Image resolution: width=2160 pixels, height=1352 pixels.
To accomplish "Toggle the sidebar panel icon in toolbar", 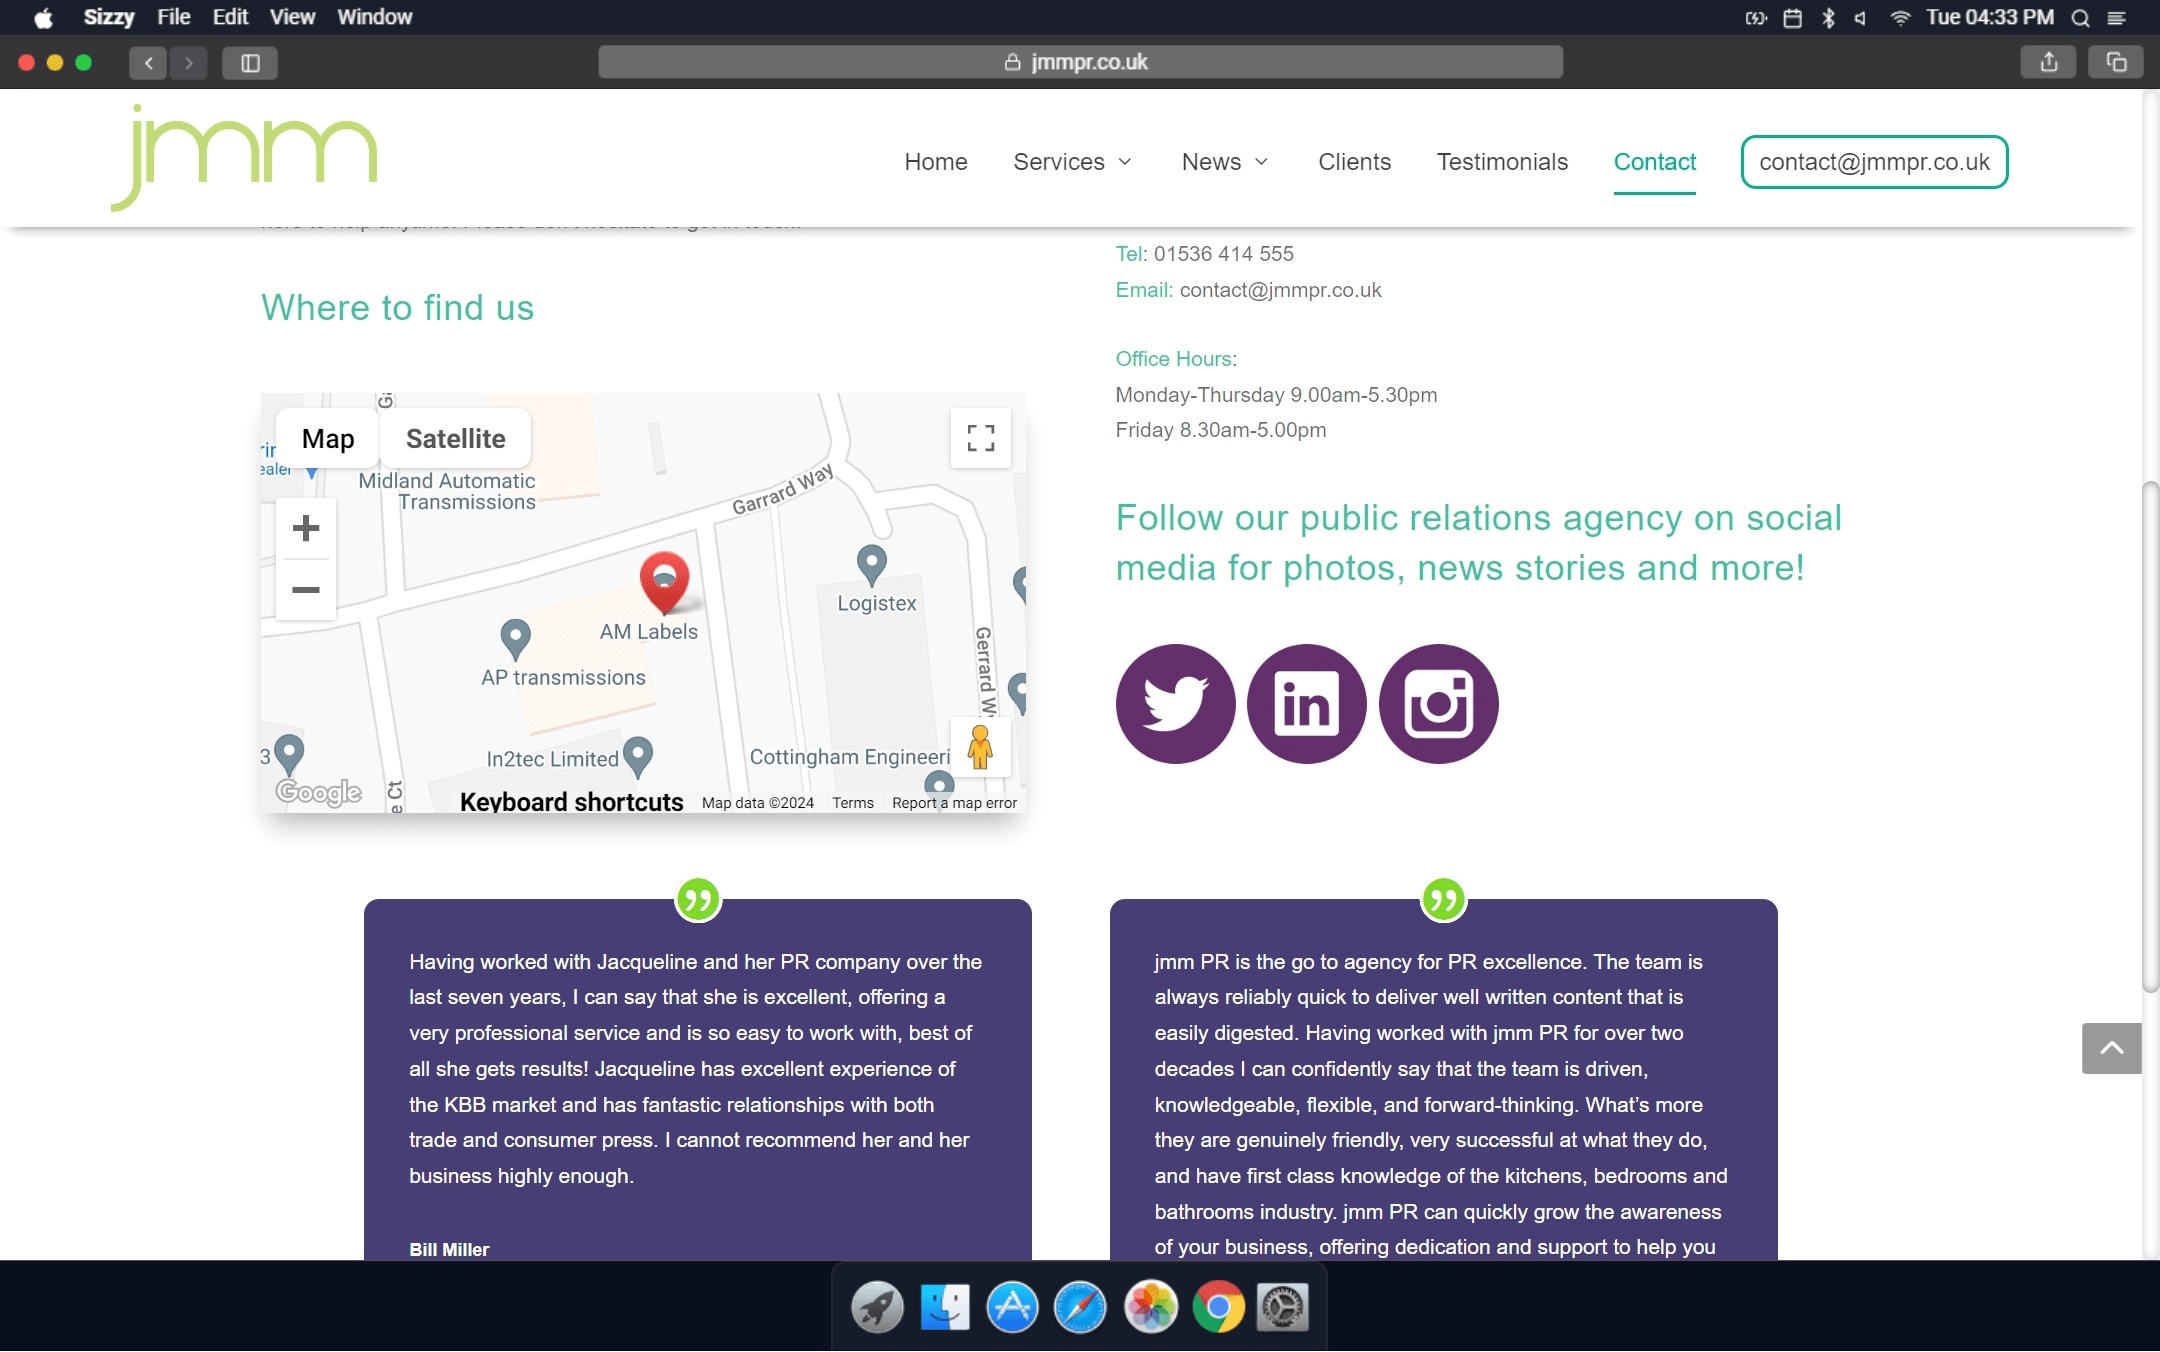I will tap(250, 62).
